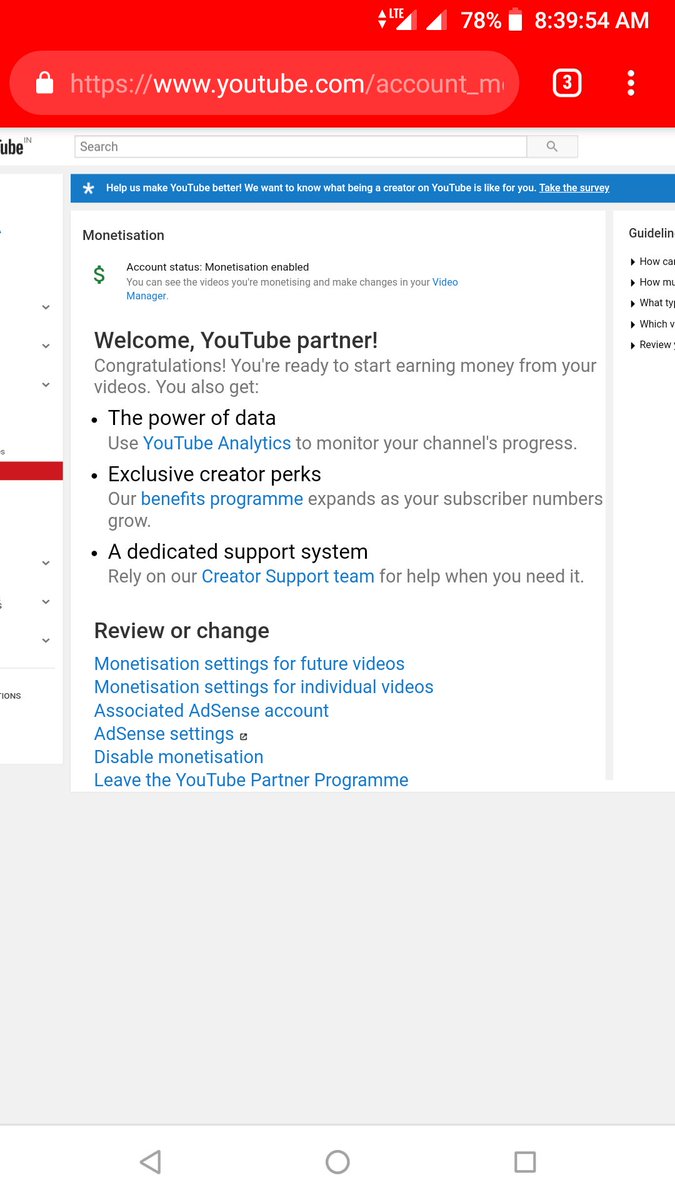Click the Guidelines panel heading
The image size is (675, 1200).
652,233
